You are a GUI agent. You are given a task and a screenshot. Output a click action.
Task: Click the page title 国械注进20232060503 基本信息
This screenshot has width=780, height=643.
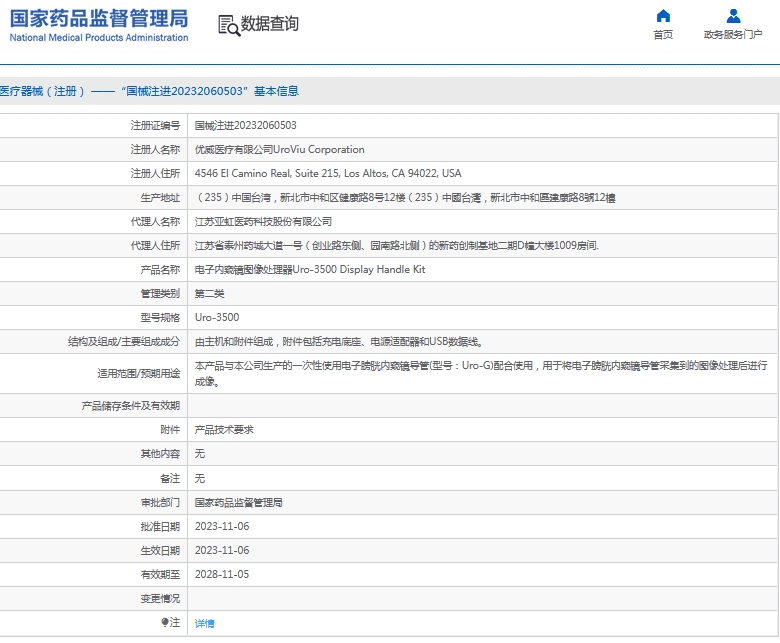[x=209, y=91]
